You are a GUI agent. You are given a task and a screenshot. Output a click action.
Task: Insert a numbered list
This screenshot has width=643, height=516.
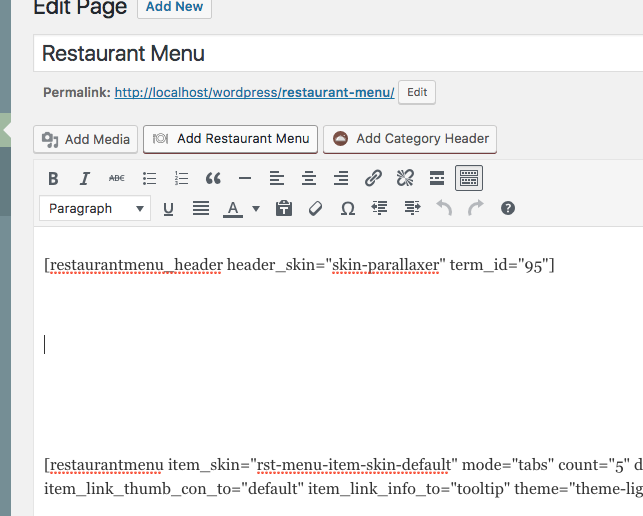(x=181, y=178)
